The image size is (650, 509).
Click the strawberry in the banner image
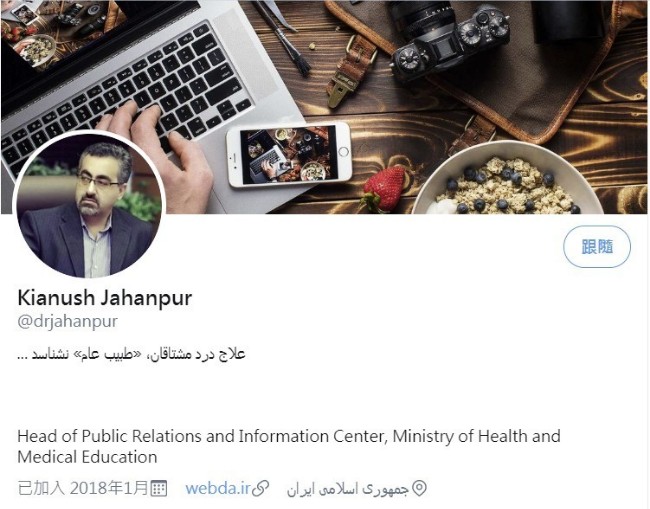click(384, 189)
